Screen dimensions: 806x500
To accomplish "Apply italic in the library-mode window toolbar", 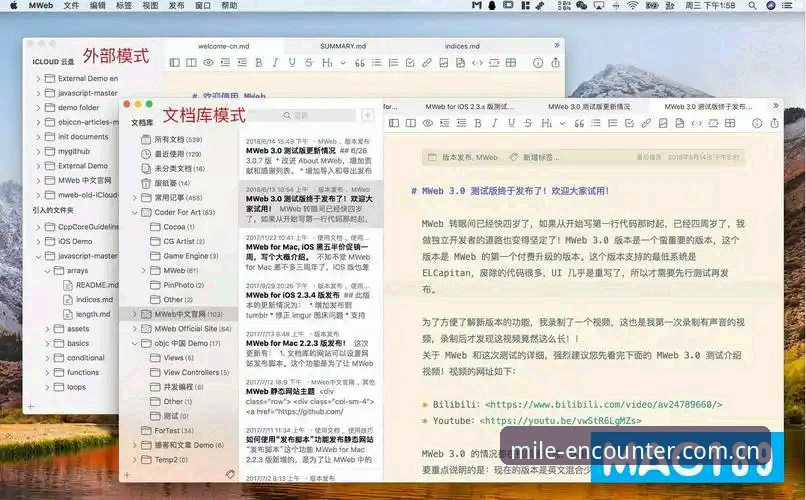I will coord(494,123).
